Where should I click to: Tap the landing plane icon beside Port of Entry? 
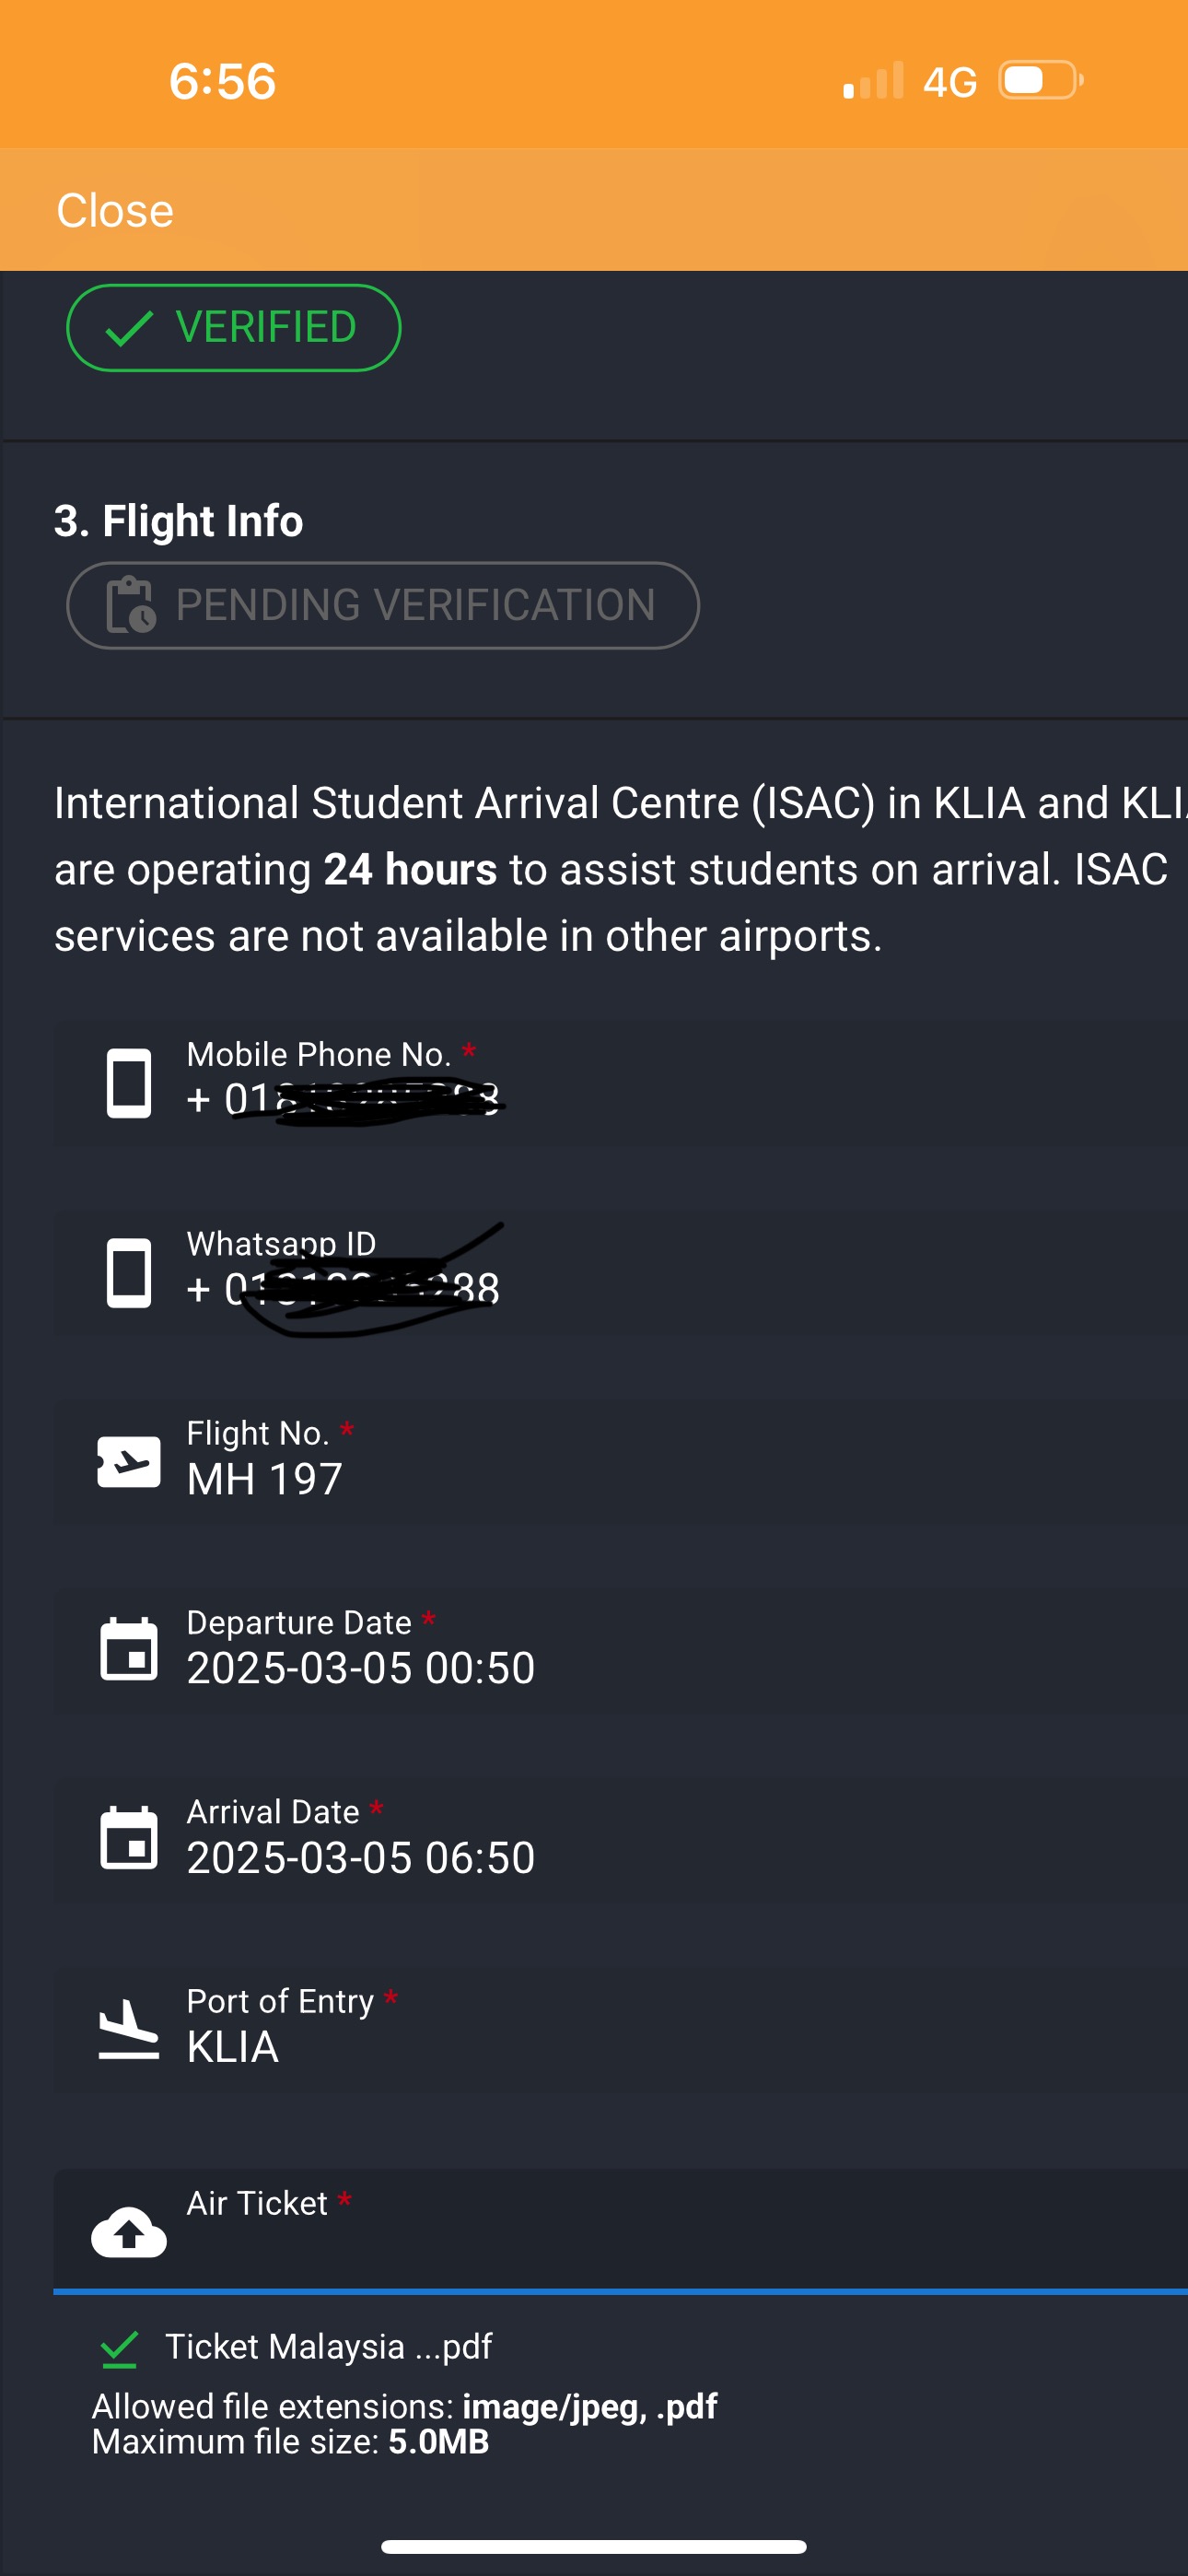129,2029
